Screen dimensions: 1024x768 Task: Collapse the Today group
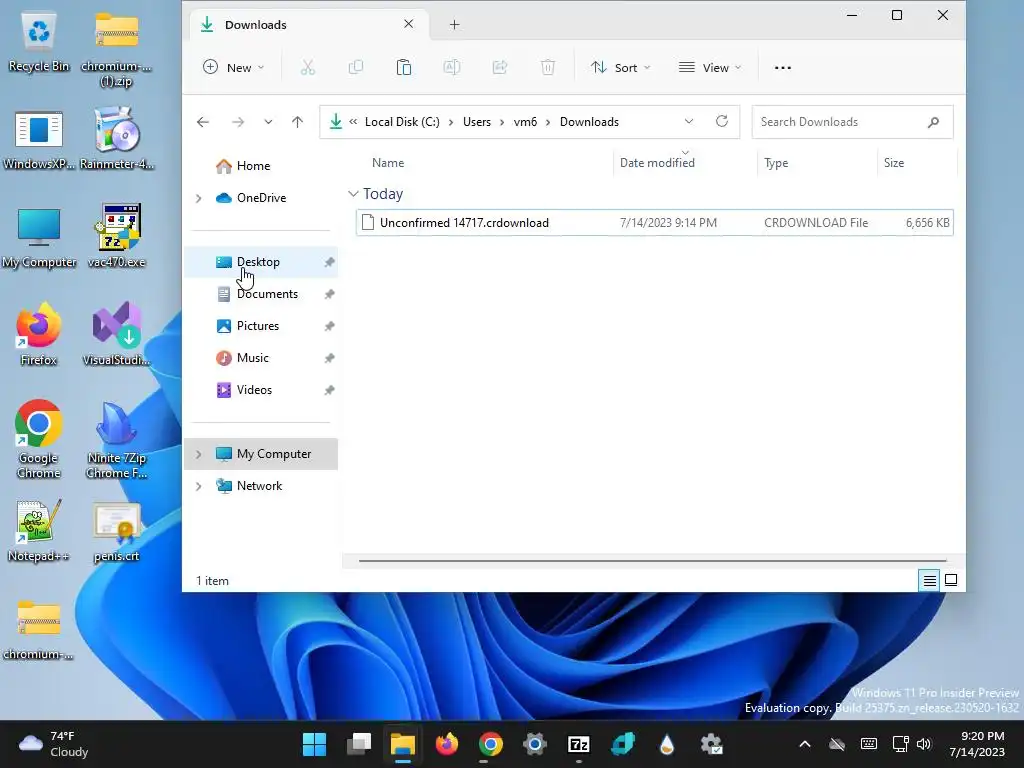(353, 194)
